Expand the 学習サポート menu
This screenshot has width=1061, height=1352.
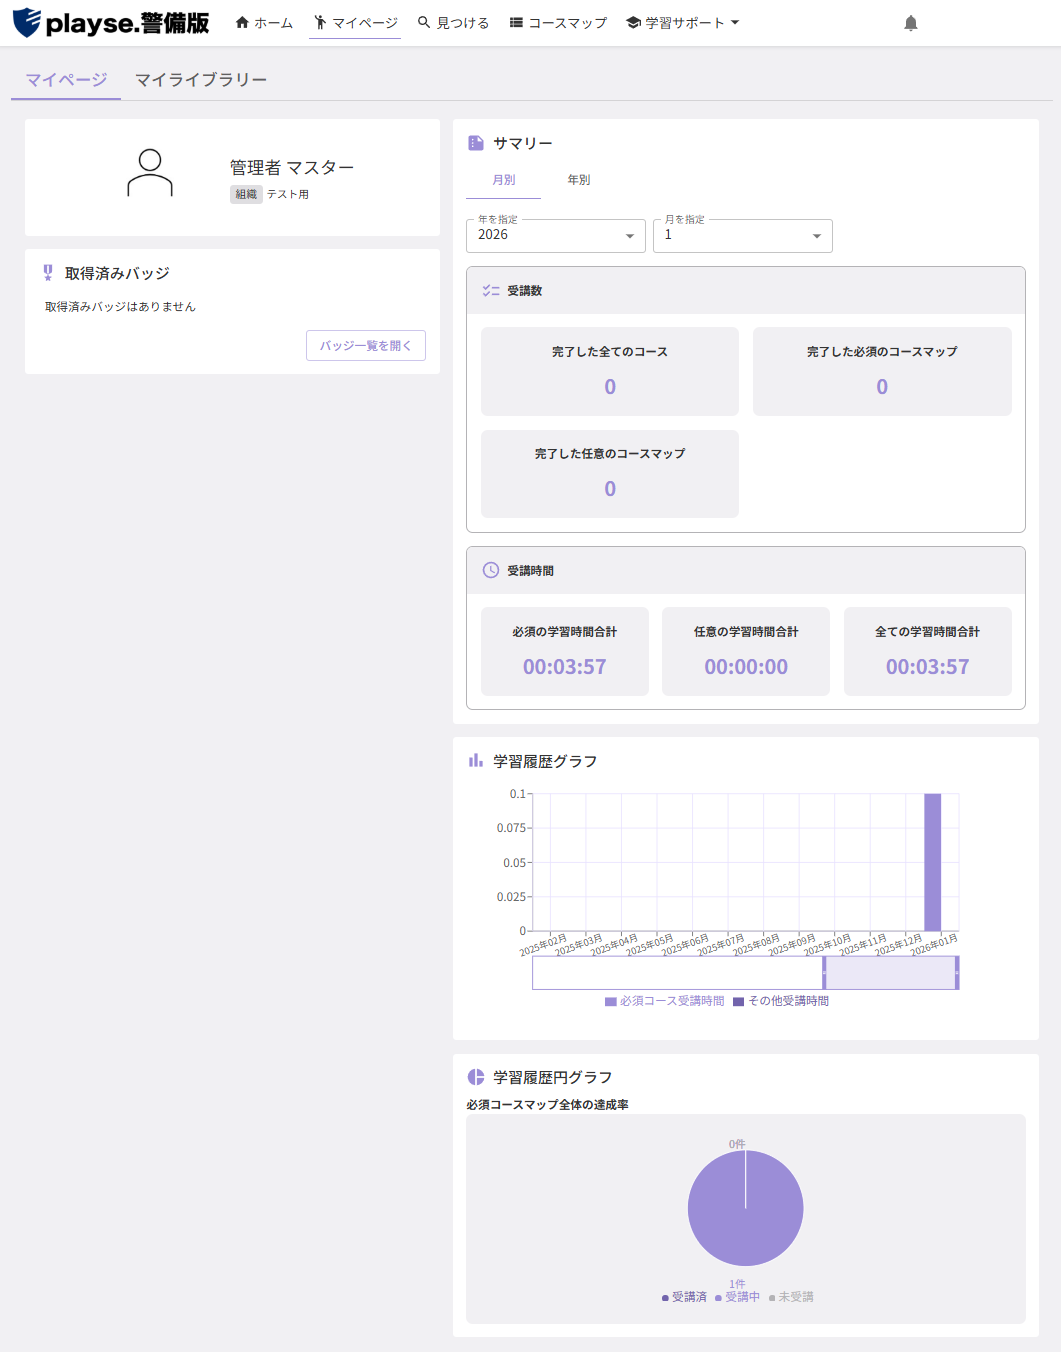[x=683, y=22]
